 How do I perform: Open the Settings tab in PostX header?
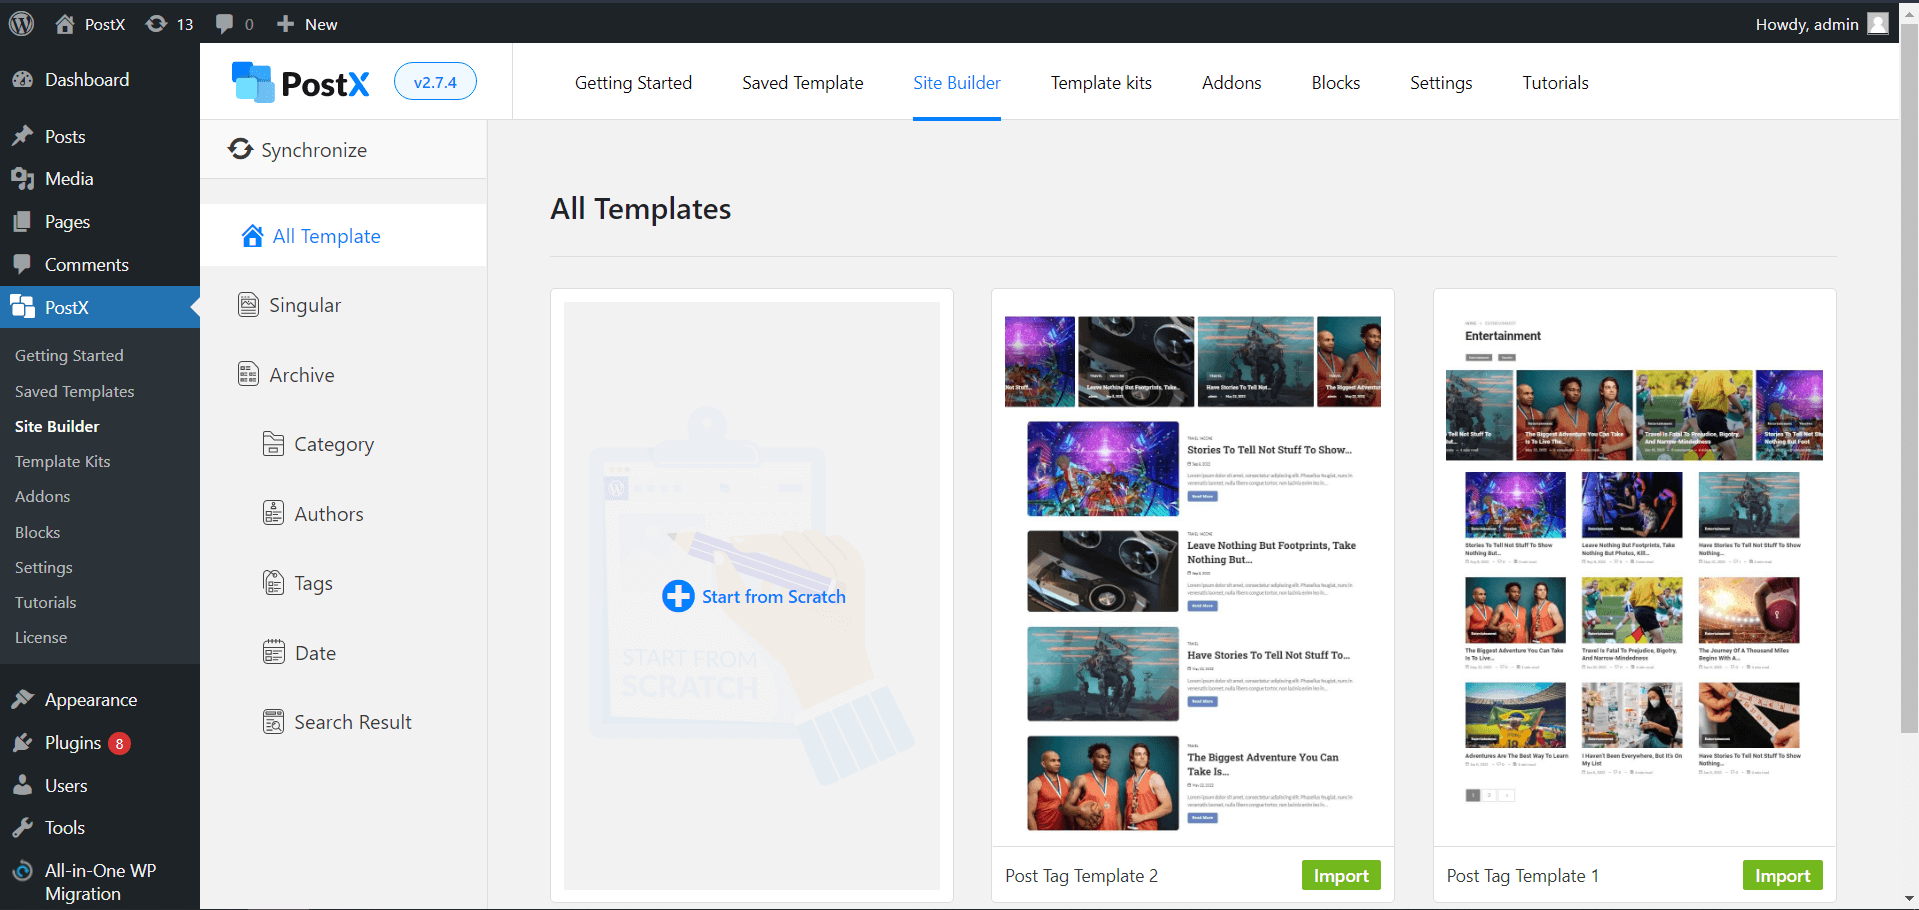(x=1441, y=83)
